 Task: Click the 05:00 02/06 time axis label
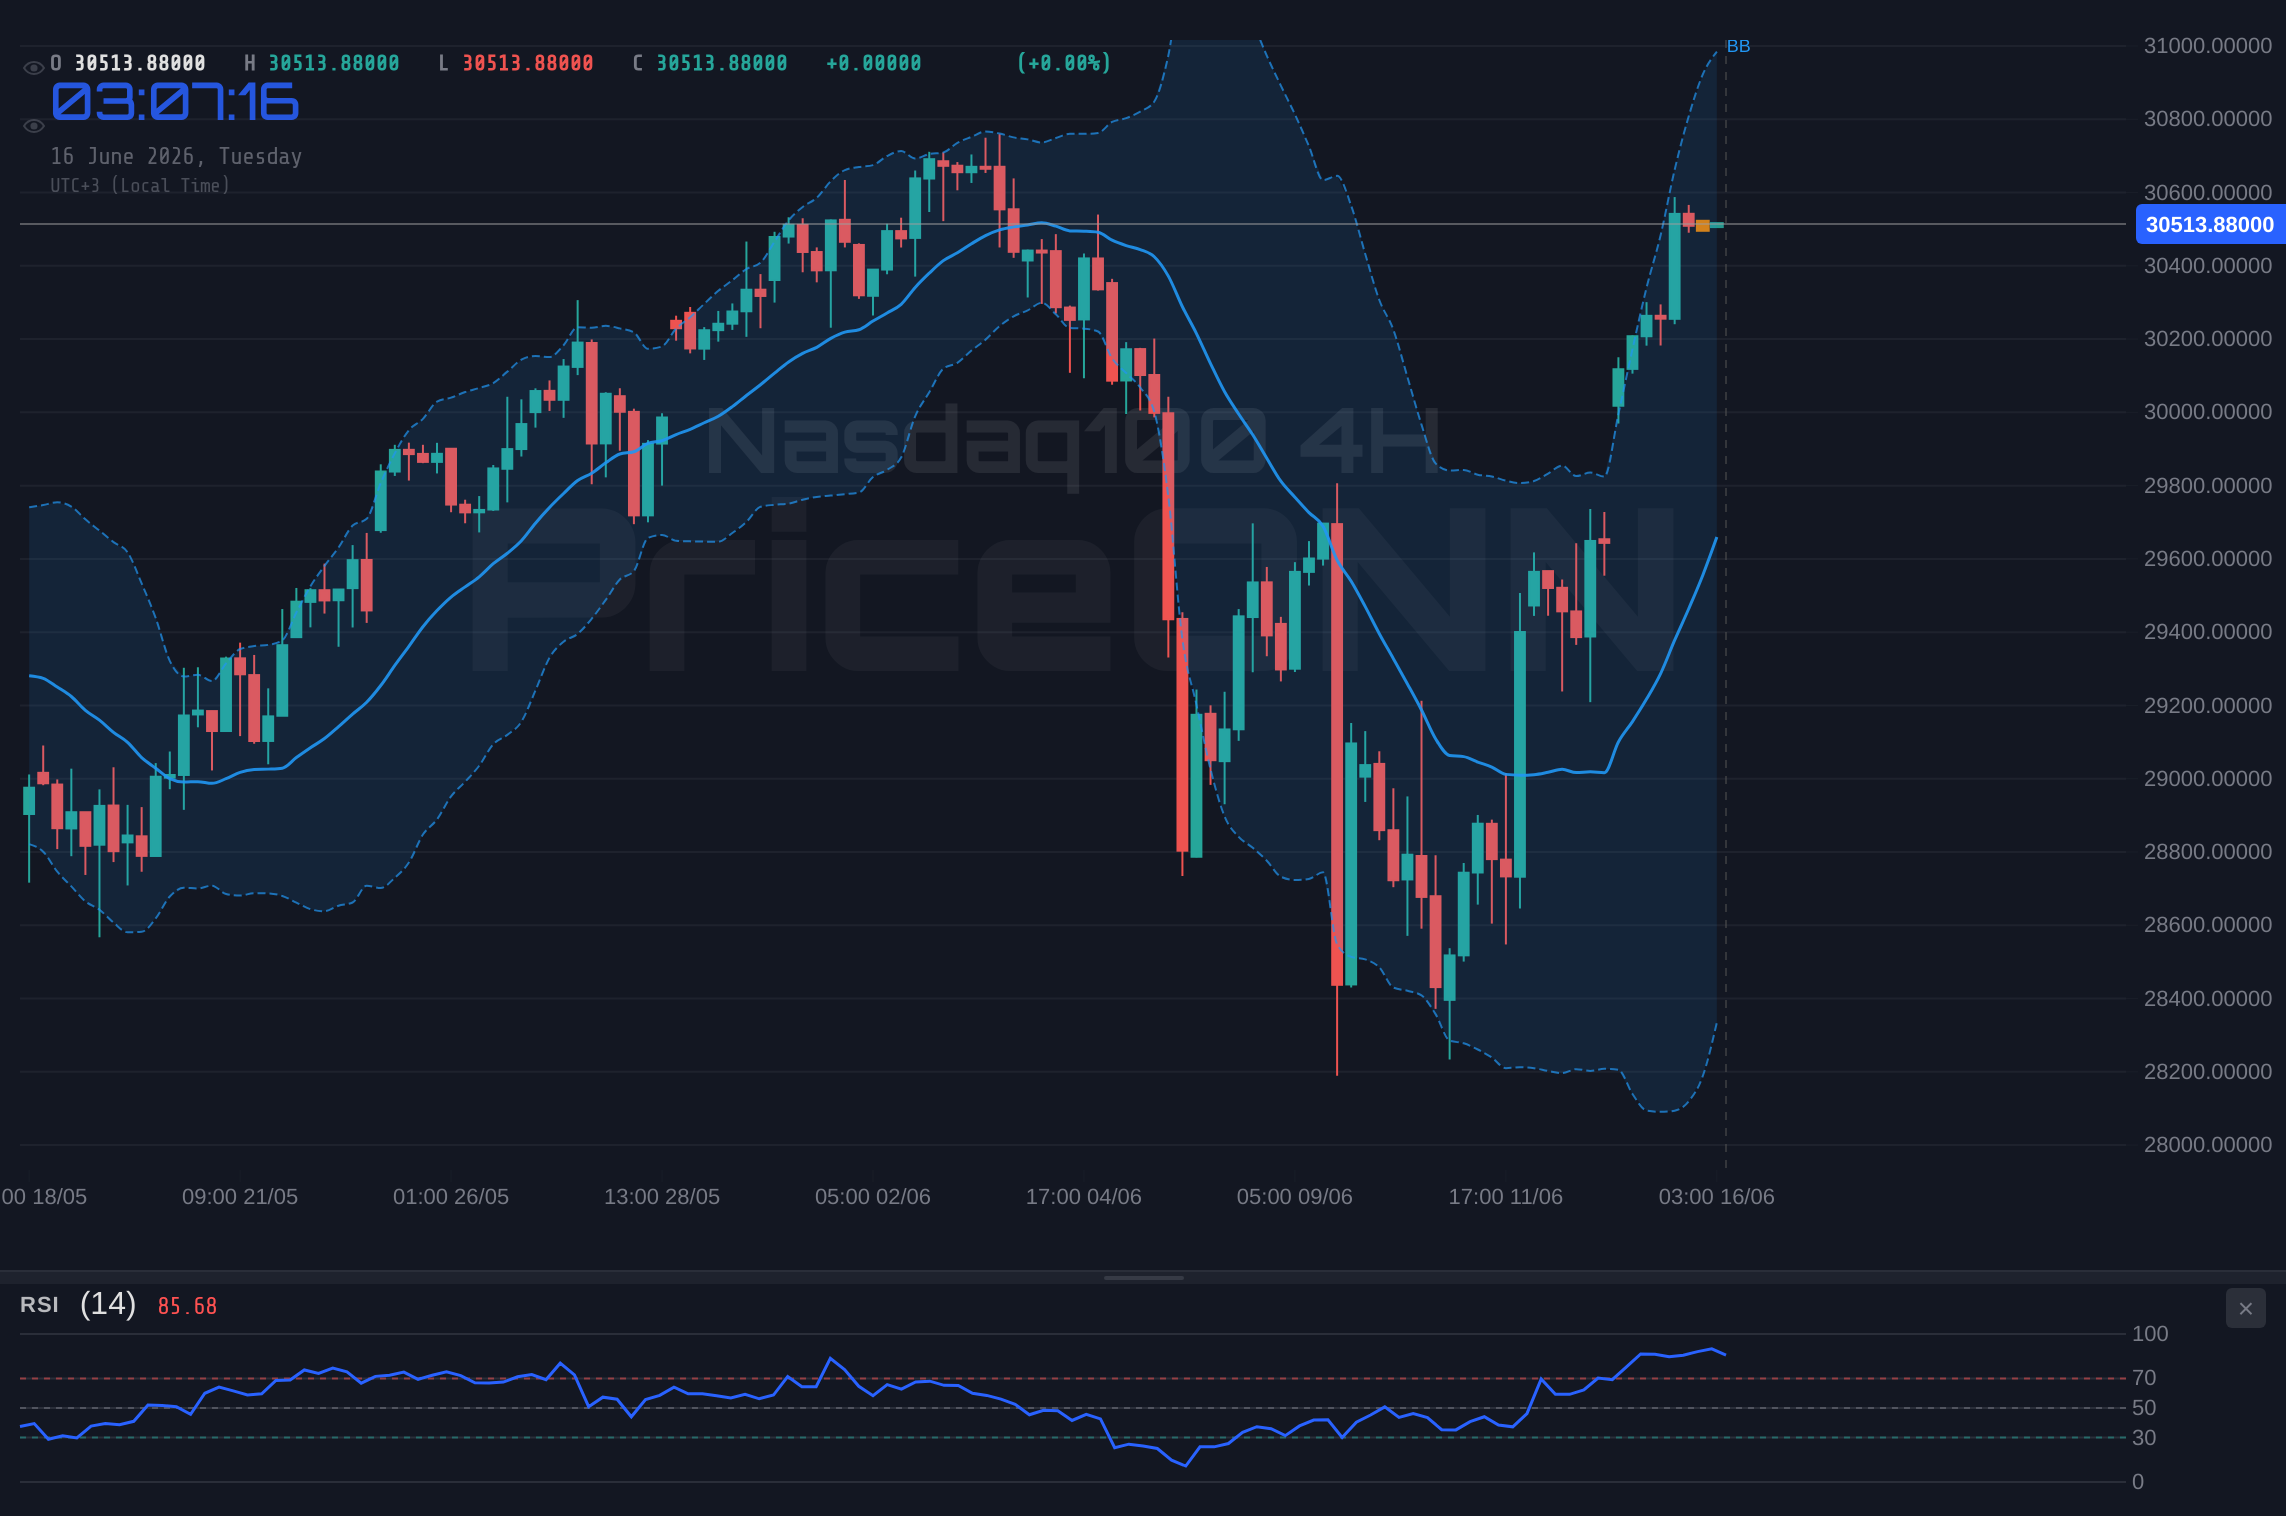pos(873,1196)
